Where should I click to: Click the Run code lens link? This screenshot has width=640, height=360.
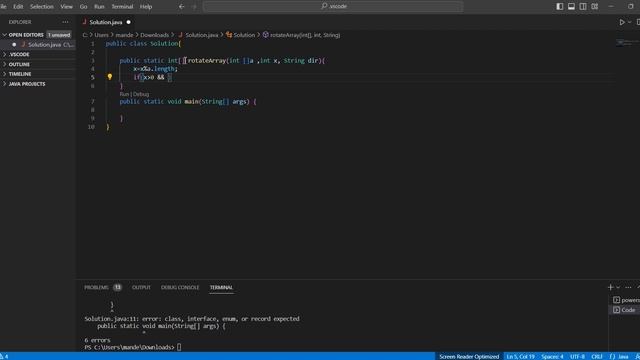[124, 94]
